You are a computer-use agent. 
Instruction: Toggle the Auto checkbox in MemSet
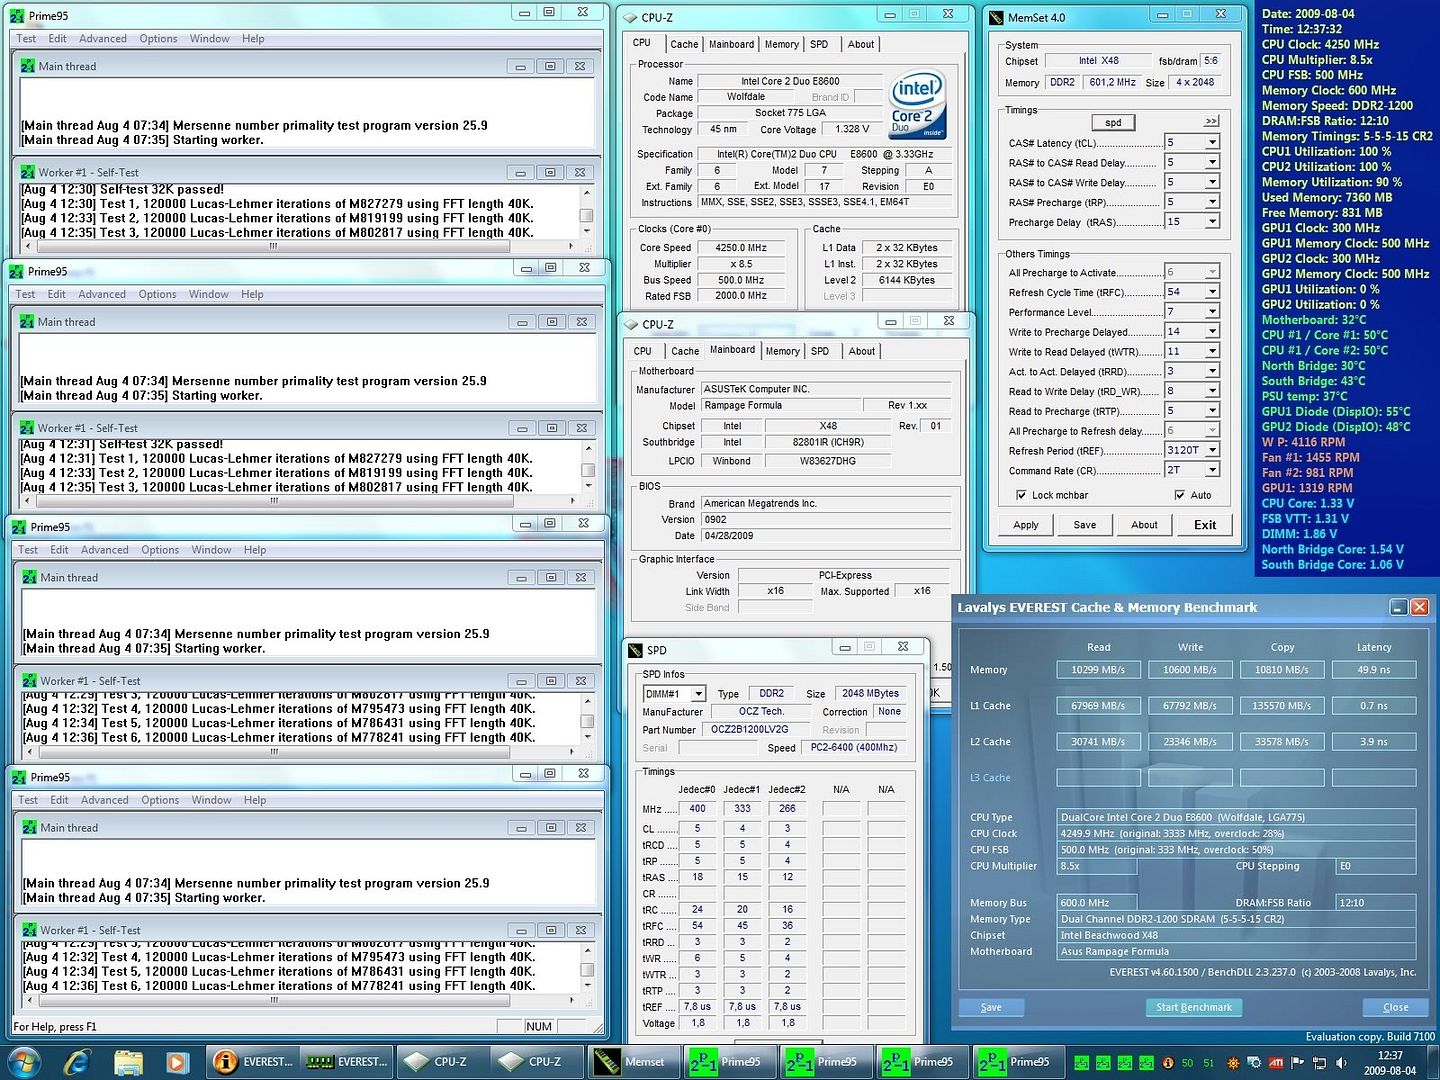pyautogui.click(x=1180, y=495)
